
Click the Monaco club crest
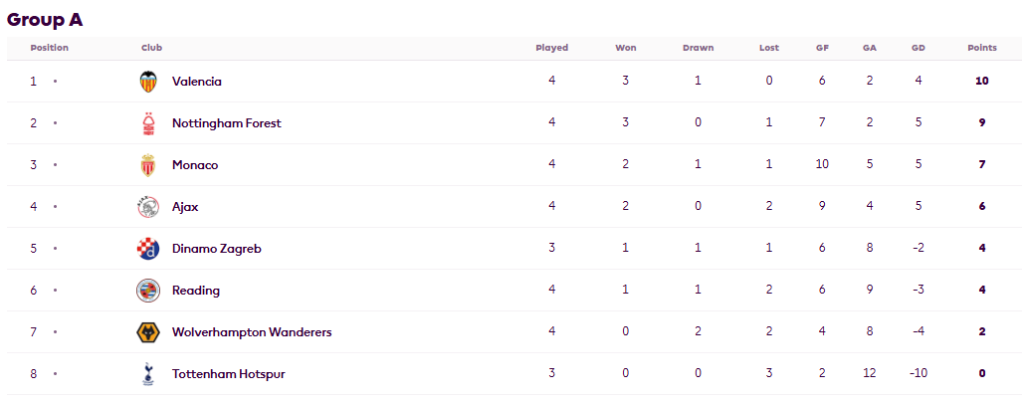pyautogui.click(x=148, y=165)
